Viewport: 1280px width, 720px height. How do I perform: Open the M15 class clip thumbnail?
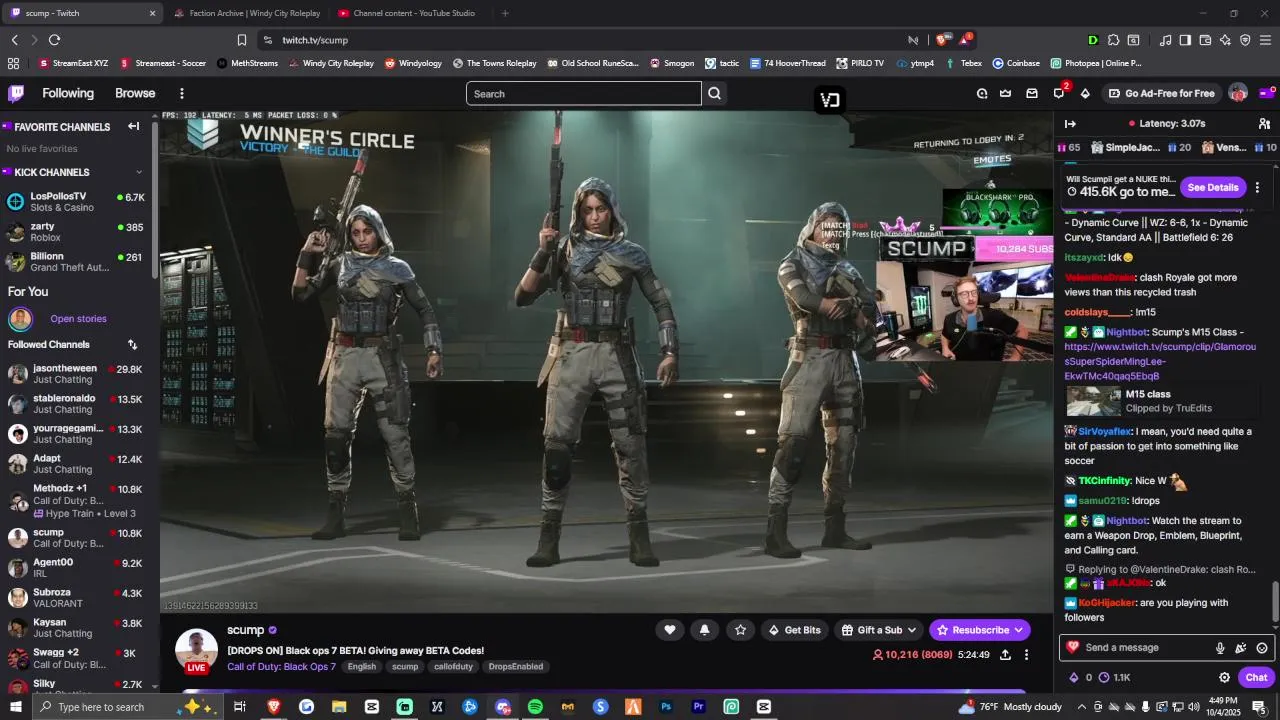pyautogui.click(x=1094, y=400)
